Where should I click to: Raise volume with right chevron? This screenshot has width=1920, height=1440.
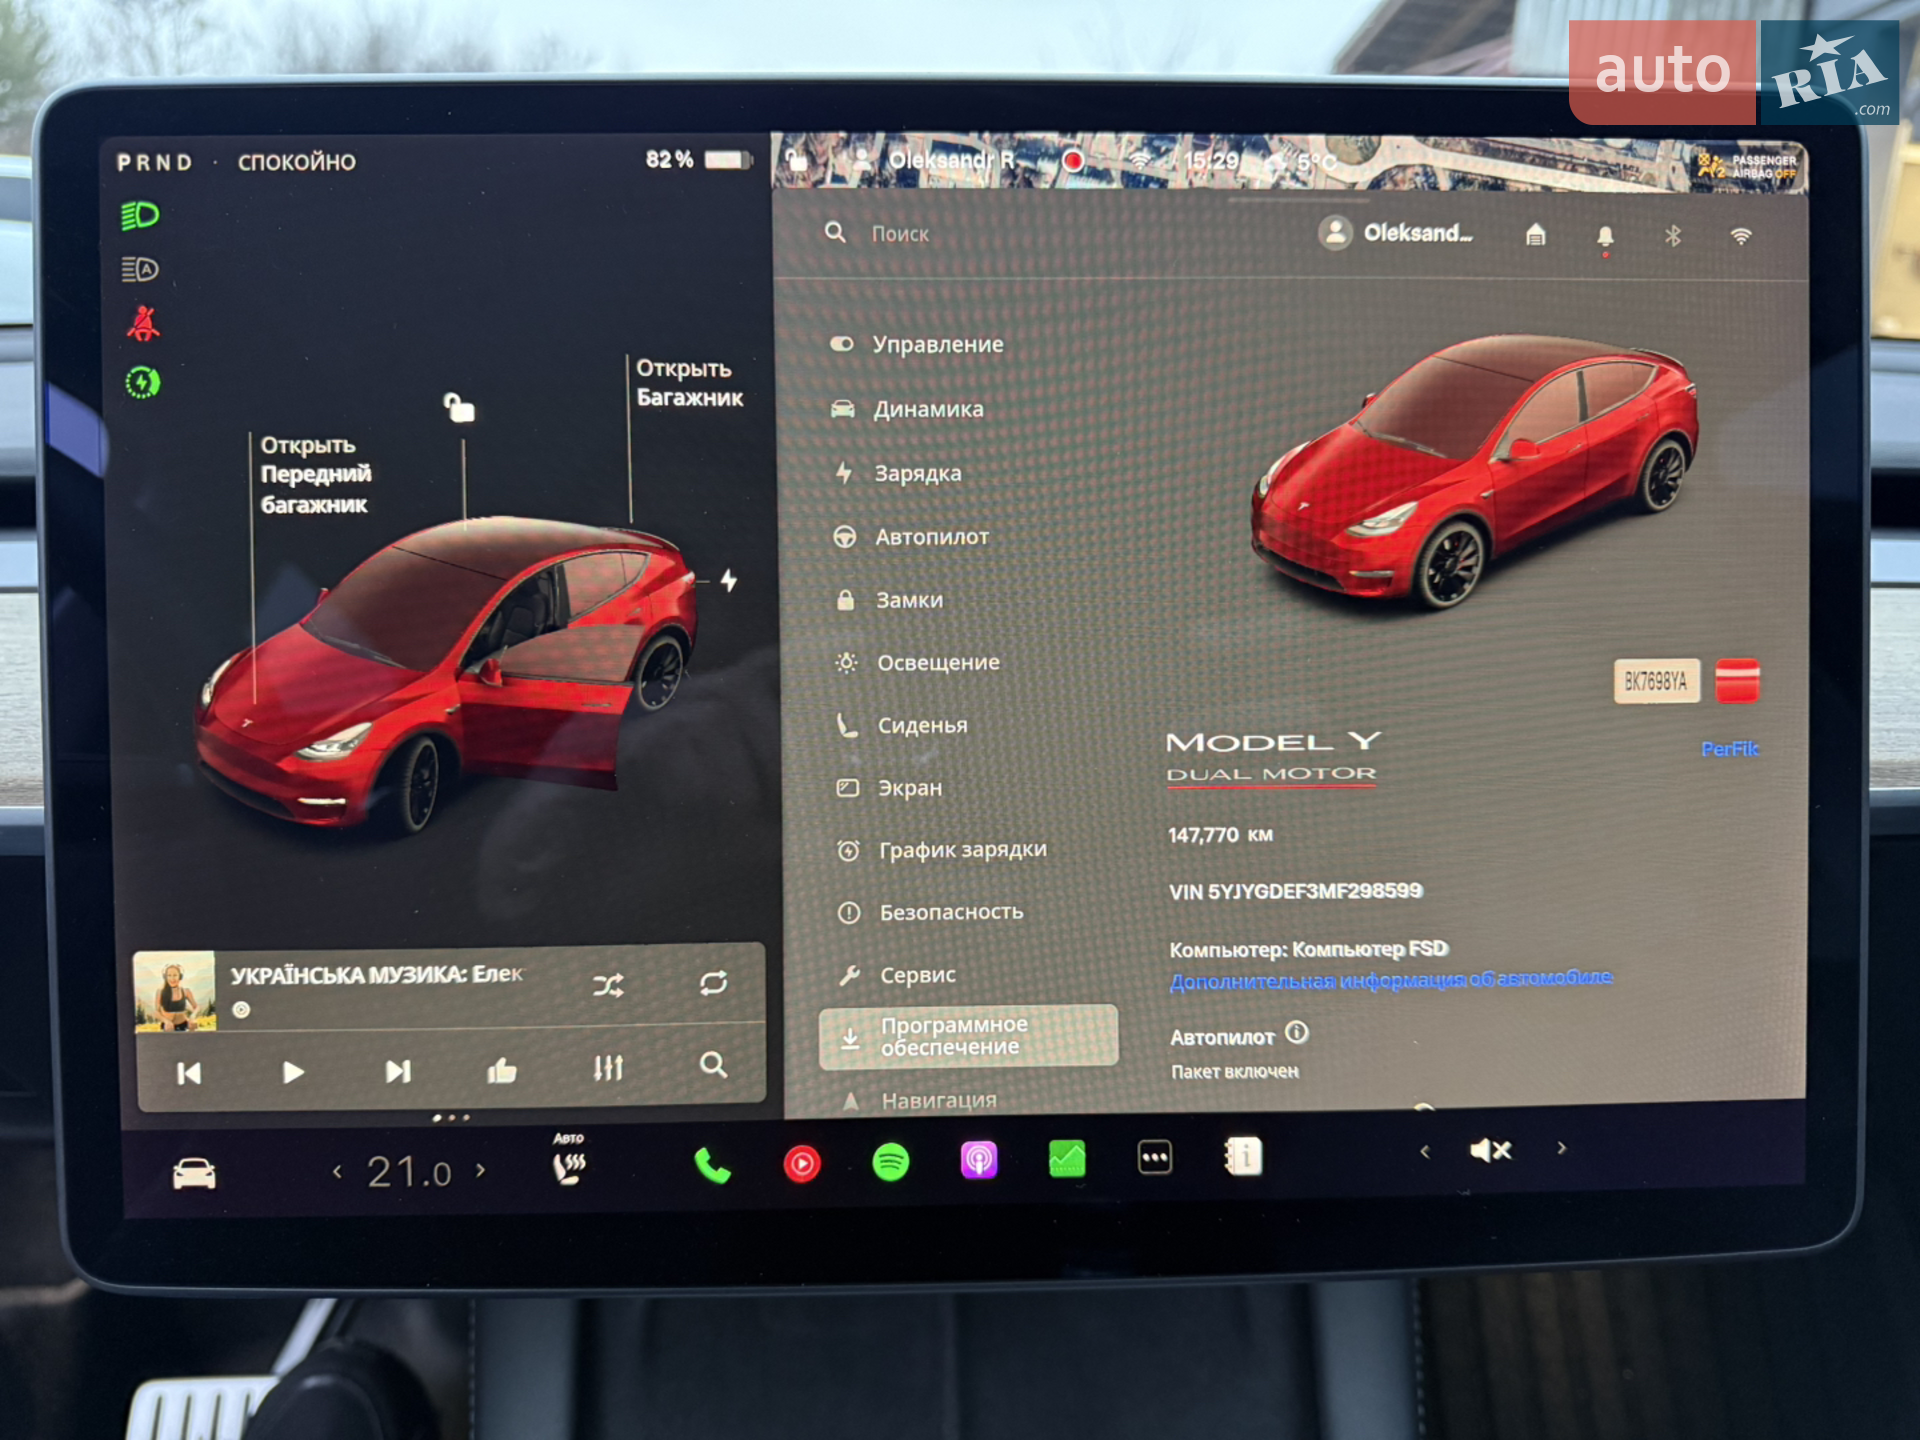[1562, 1149]
